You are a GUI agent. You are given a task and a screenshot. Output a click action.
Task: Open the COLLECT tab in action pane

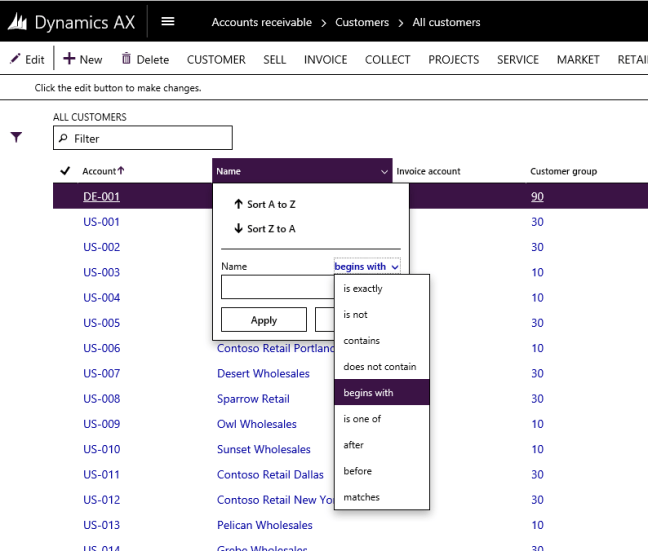tap(387, 60)
